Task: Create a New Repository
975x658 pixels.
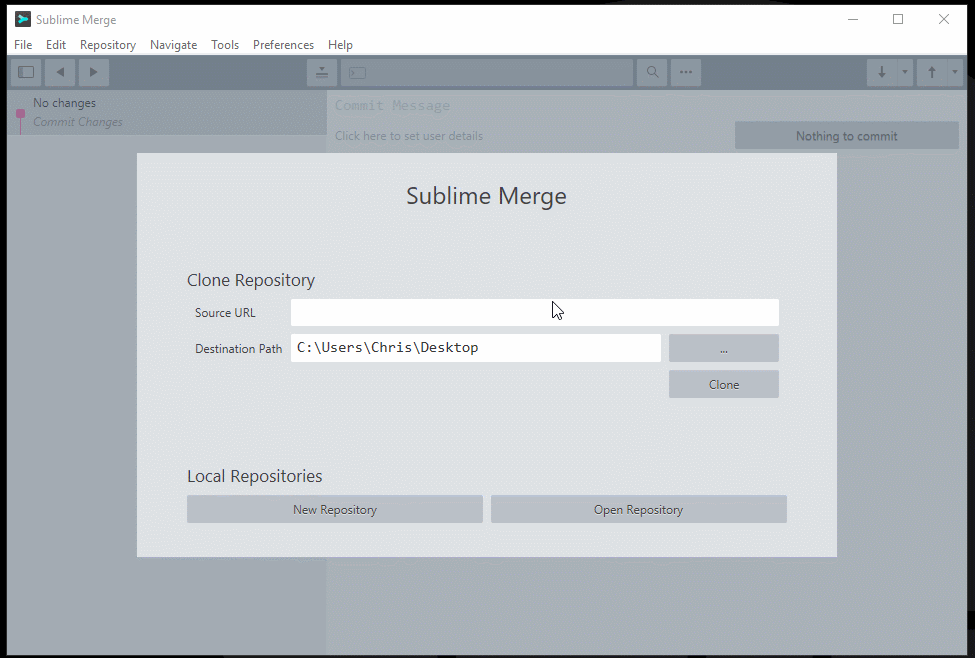Action: coord(335,509)
